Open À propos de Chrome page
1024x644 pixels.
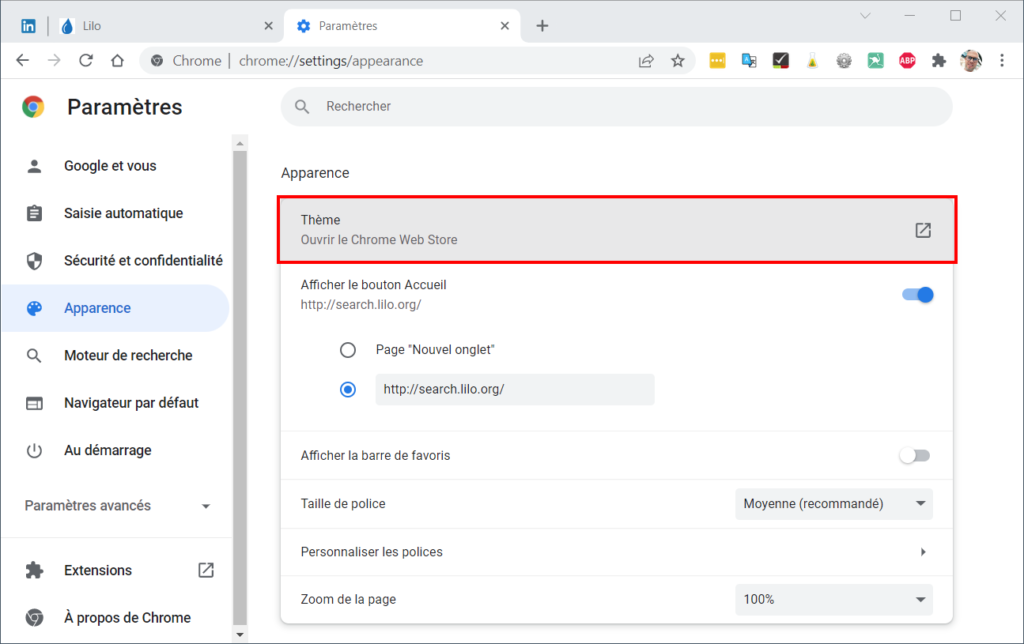coord(116,617)
